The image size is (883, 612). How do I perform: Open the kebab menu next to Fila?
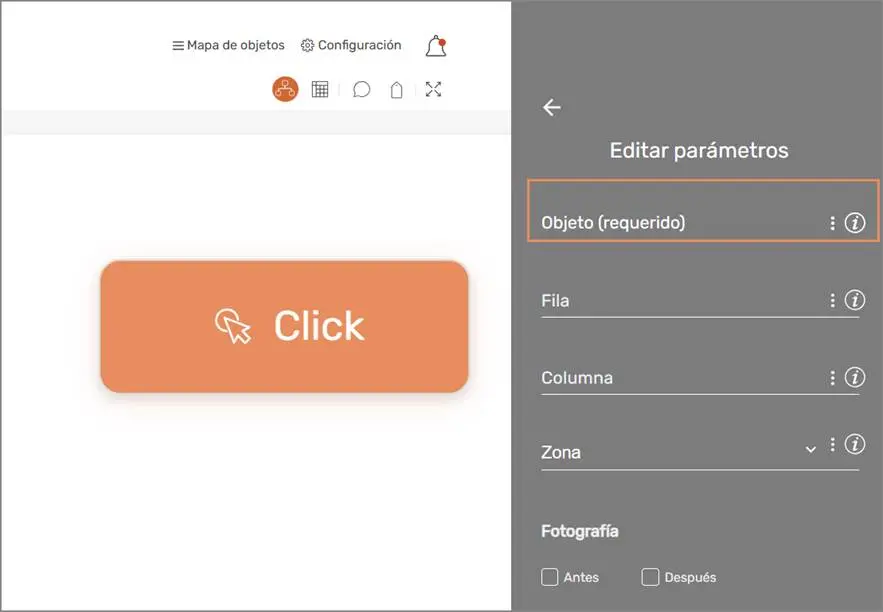coord(830,299)
